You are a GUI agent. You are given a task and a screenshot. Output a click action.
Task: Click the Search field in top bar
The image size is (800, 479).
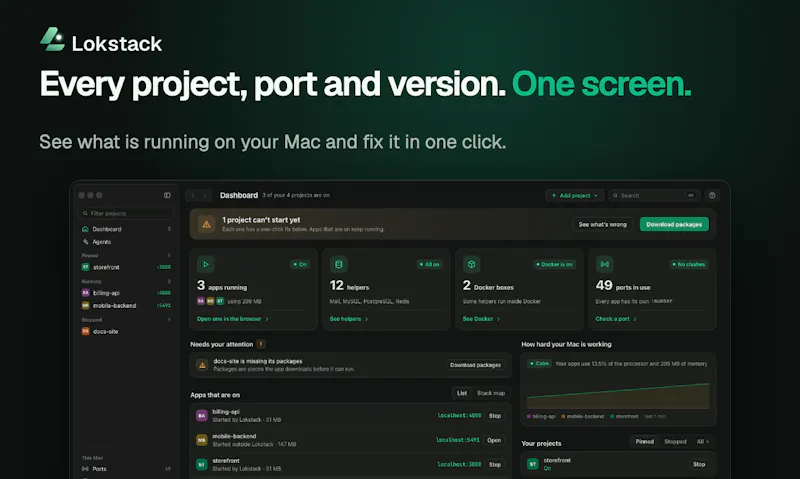(655, 195)
